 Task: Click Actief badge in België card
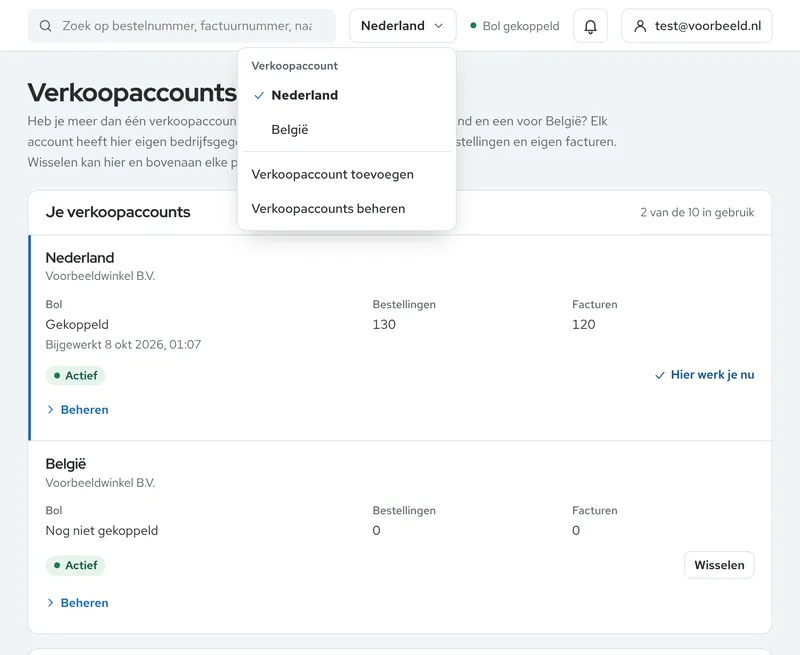76,565
